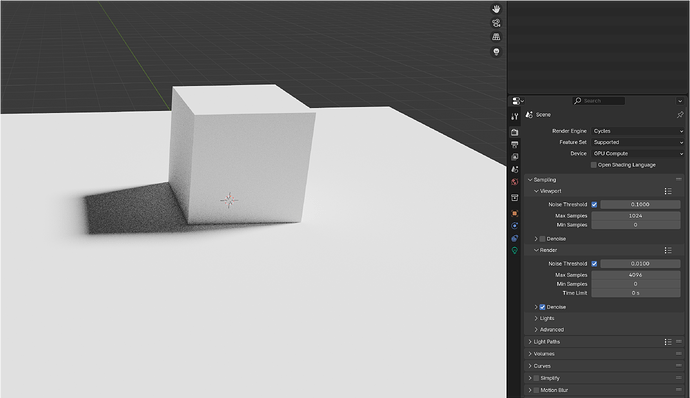690x398 pixels.
Task: Click Viewport Noise Threshold value 0.1000
Action: (640, 204)
